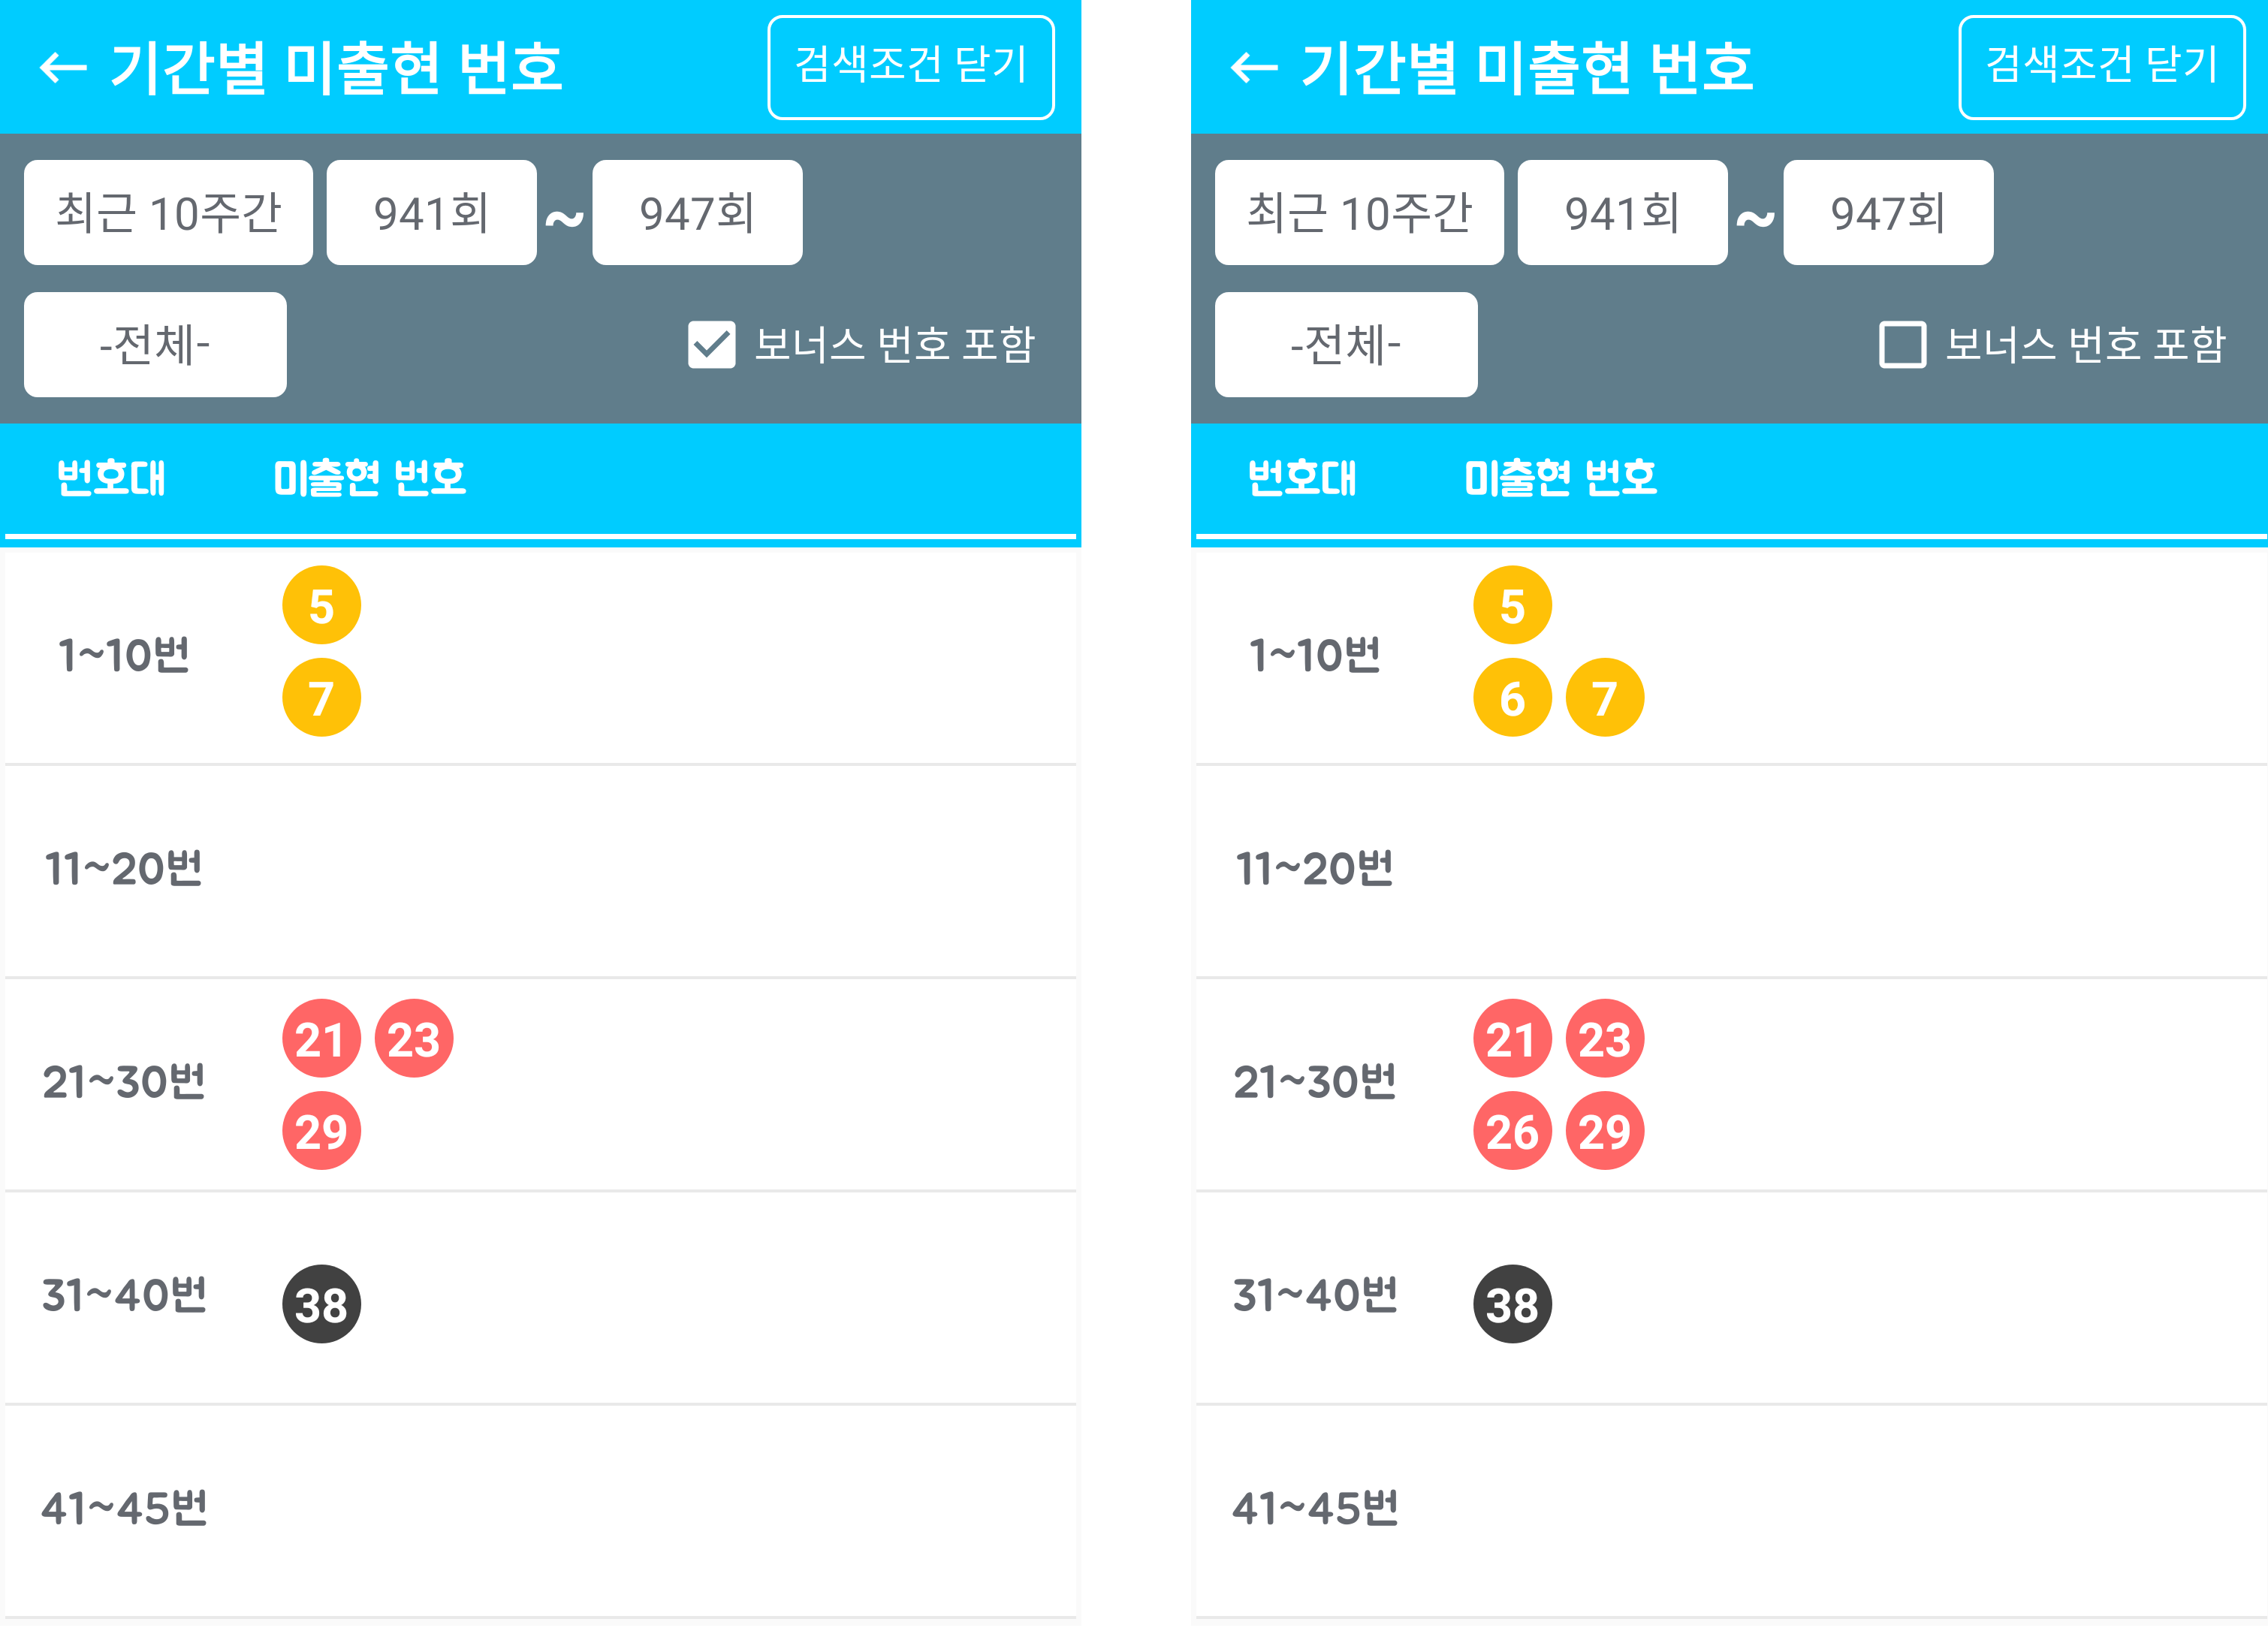The width and height of the screenshot is (2268, 1634).
Task: Tap dark ball 38 in left screen
Action: [x=321, y=1304]
